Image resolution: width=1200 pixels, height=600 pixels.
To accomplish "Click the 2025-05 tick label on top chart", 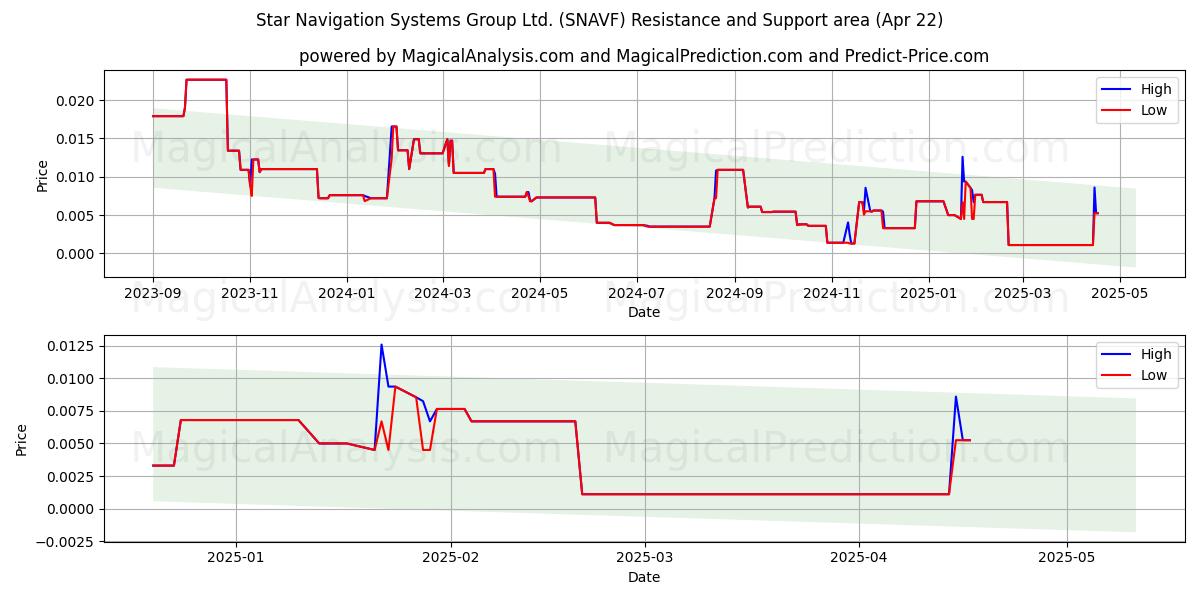I will coord(1119,294).
